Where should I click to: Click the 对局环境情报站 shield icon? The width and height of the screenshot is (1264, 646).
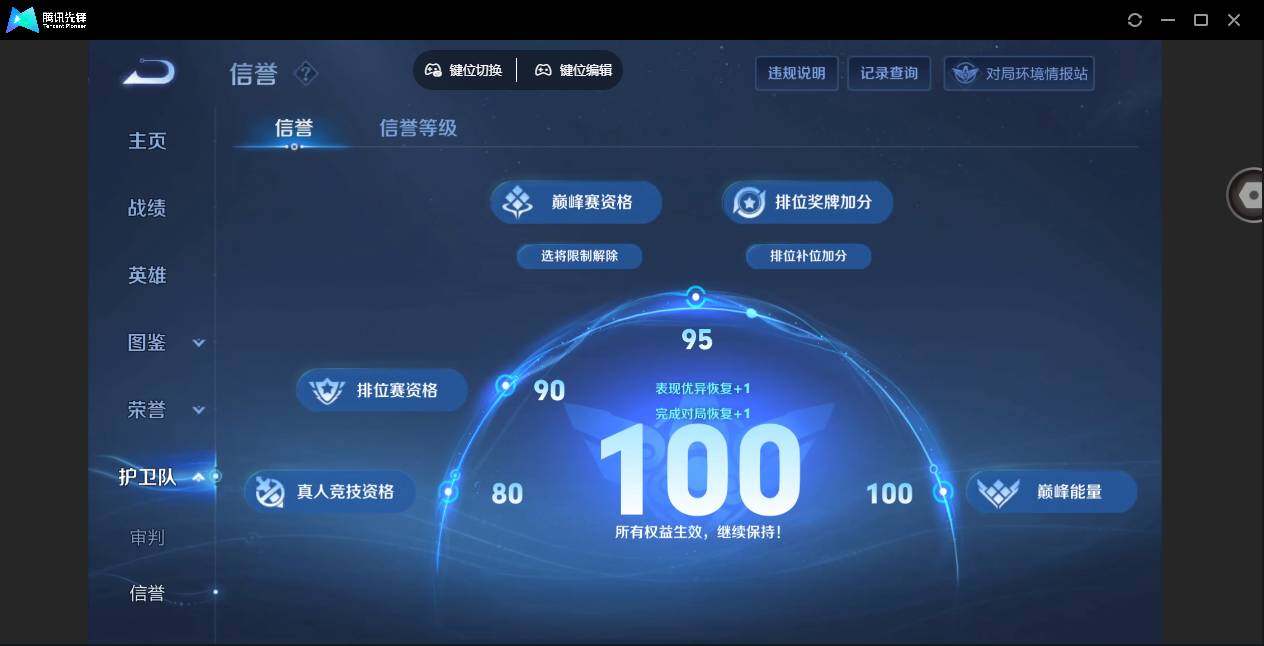click(963, 73)
